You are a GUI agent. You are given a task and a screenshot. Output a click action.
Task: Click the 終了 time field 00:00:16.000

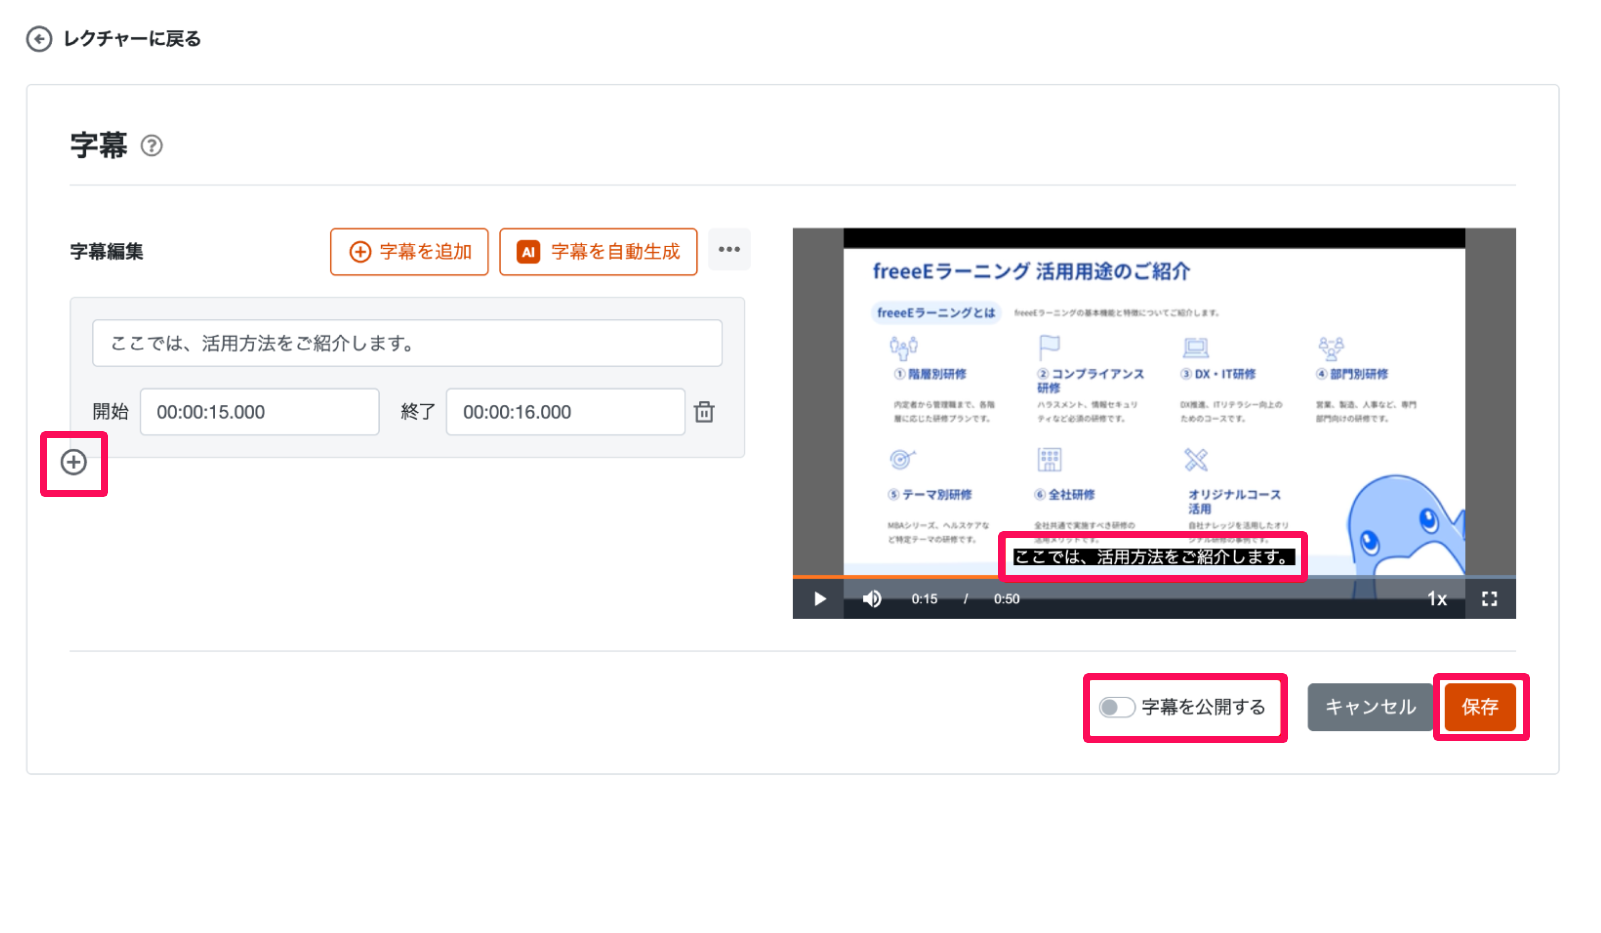pyautogui.click(x=565, y=412)
